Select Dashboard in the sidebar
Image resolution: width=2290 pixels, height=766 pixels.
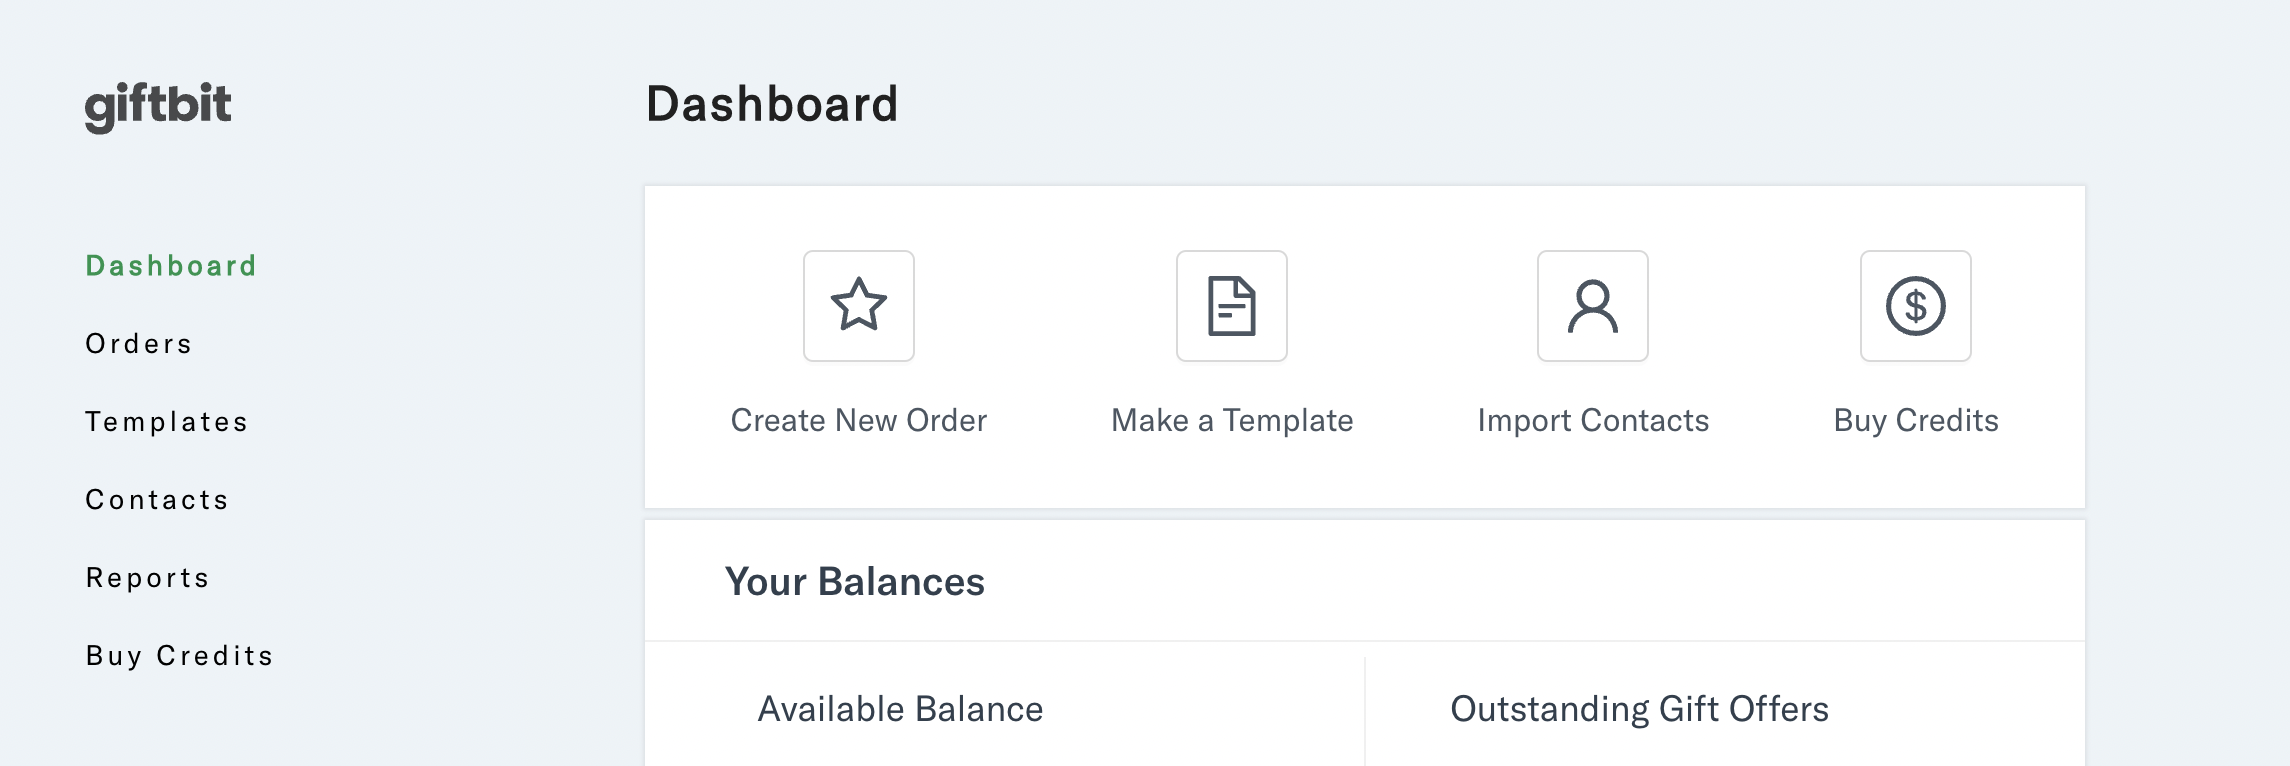pyautogui.click(x=170, y=265)
